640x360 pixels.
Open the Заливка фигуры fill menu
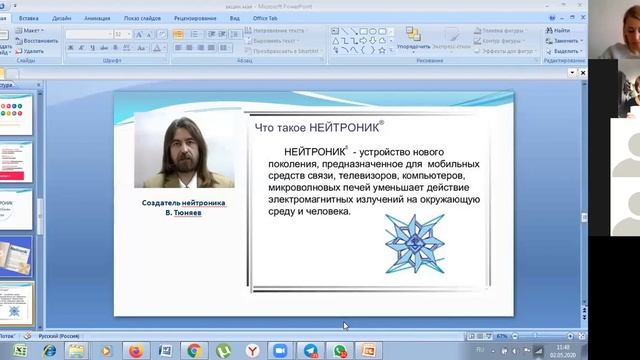coord(500,31)
